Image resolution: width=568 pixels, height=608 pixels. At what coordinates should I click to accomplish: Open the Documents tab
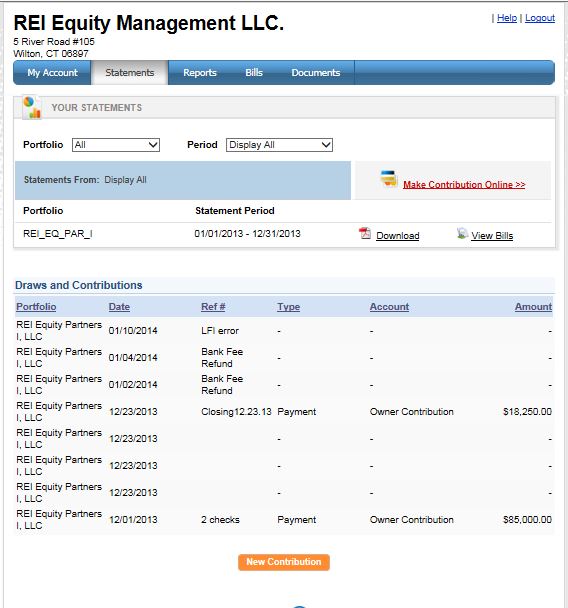click(316, 73)
